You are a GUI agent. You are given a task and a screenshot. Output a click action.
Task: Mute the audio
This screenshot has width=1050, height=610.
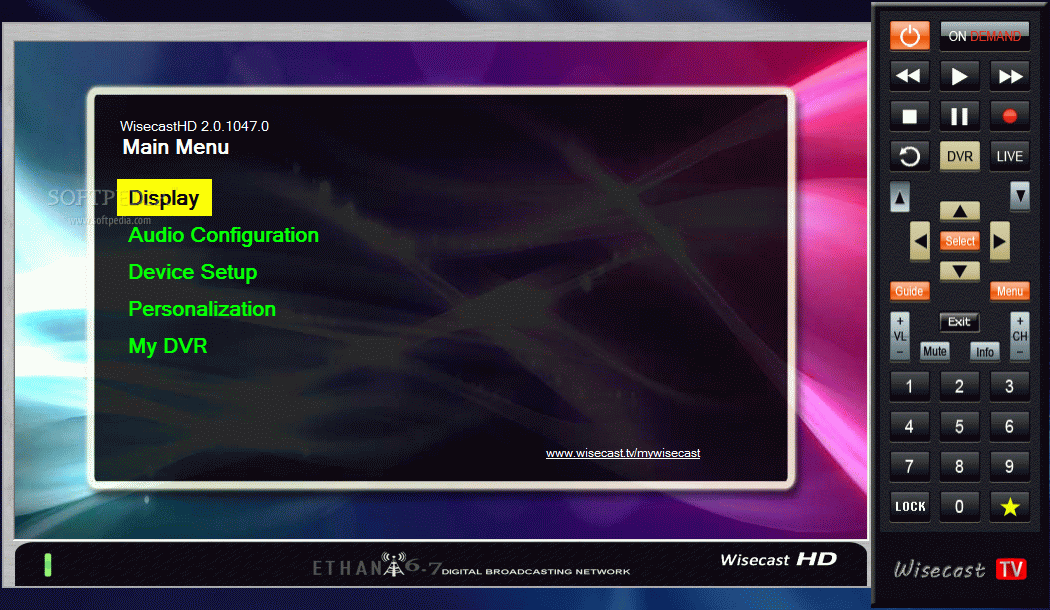point(935,352)
